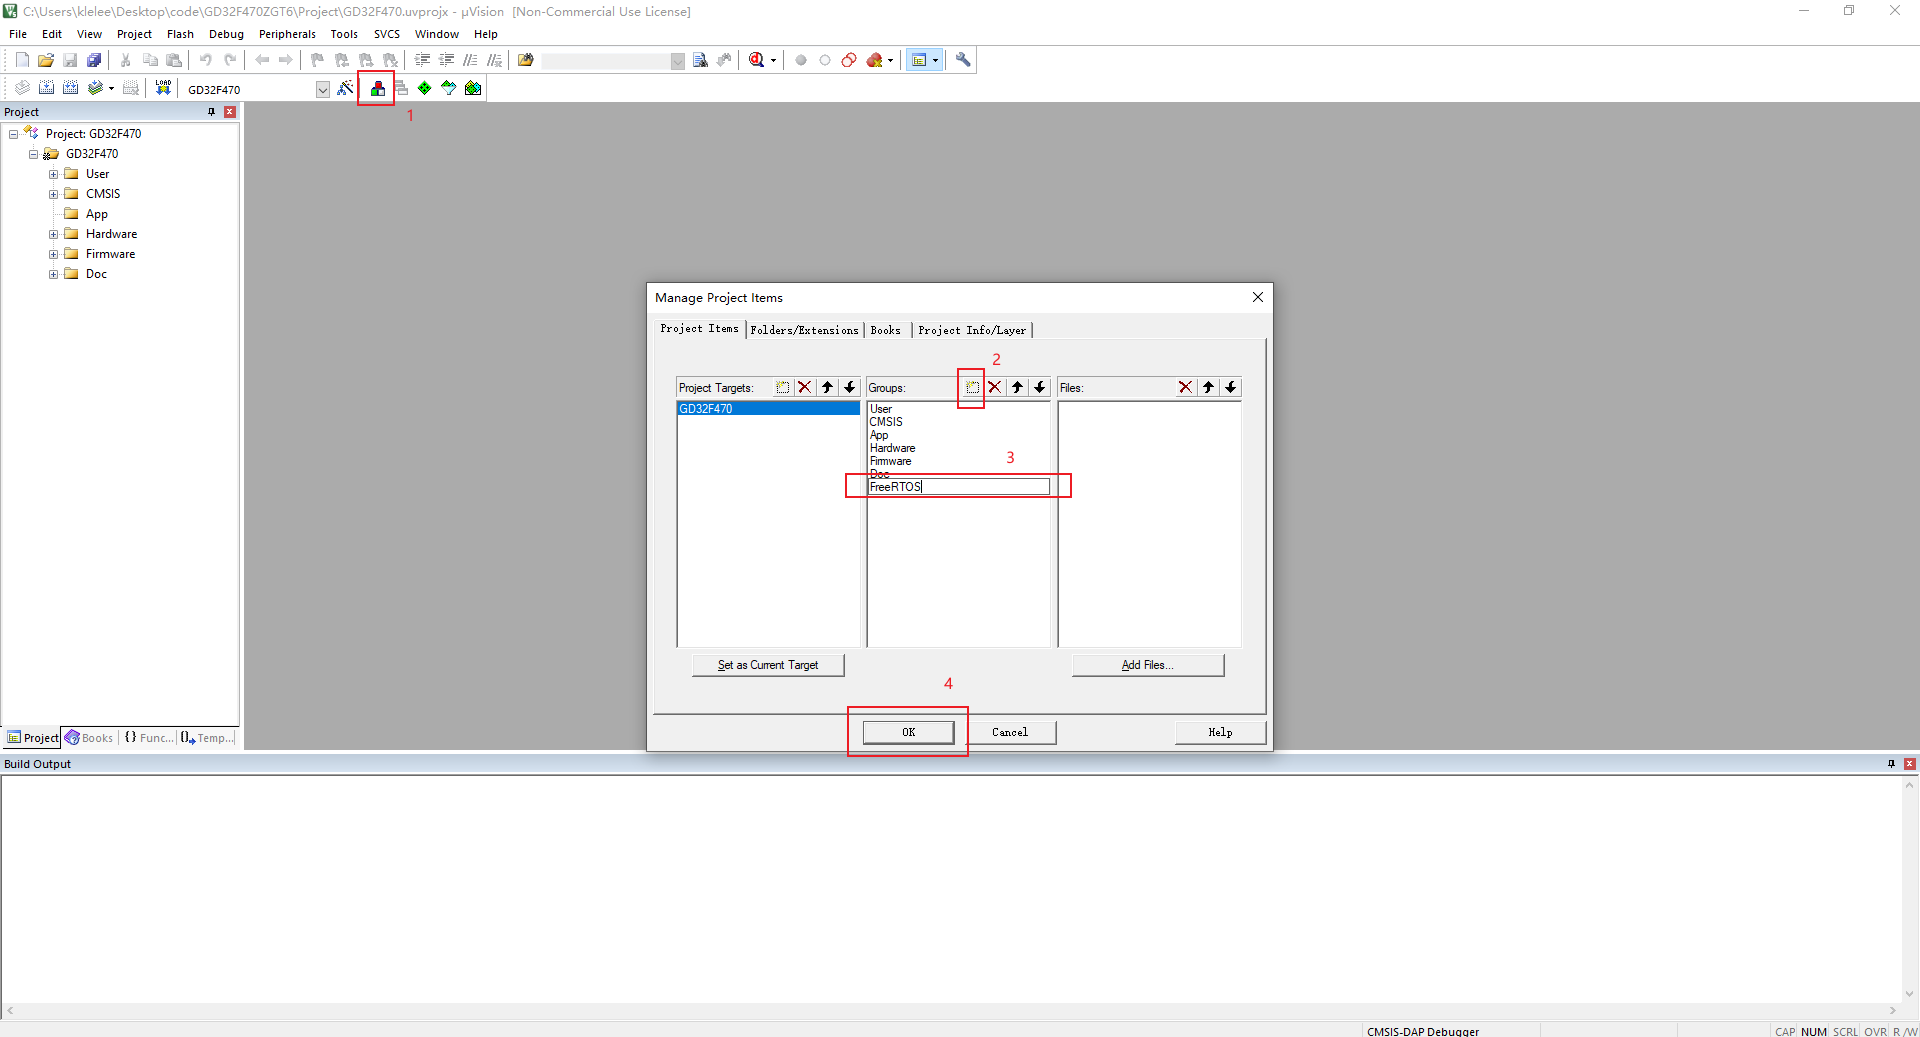The image size is (1920, 1037).
Task: Open the Configuration wrench icon
Action: [963, 60]
